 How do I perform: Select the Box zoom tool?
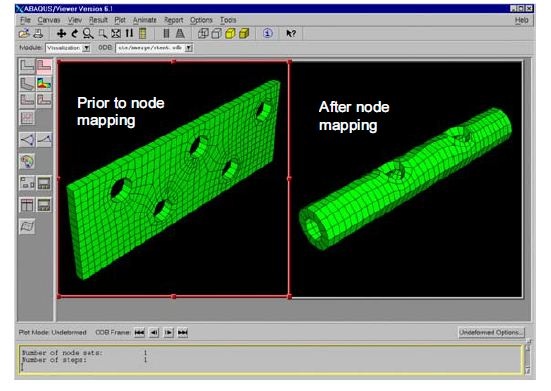point(102,33)
